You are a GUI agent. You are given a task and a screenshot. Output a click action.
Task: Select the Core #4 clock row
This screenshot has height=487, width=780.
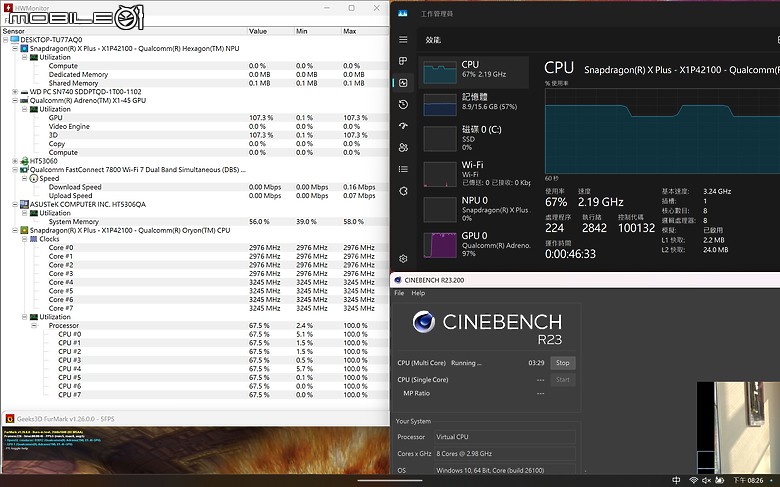[x=195, y=282]
